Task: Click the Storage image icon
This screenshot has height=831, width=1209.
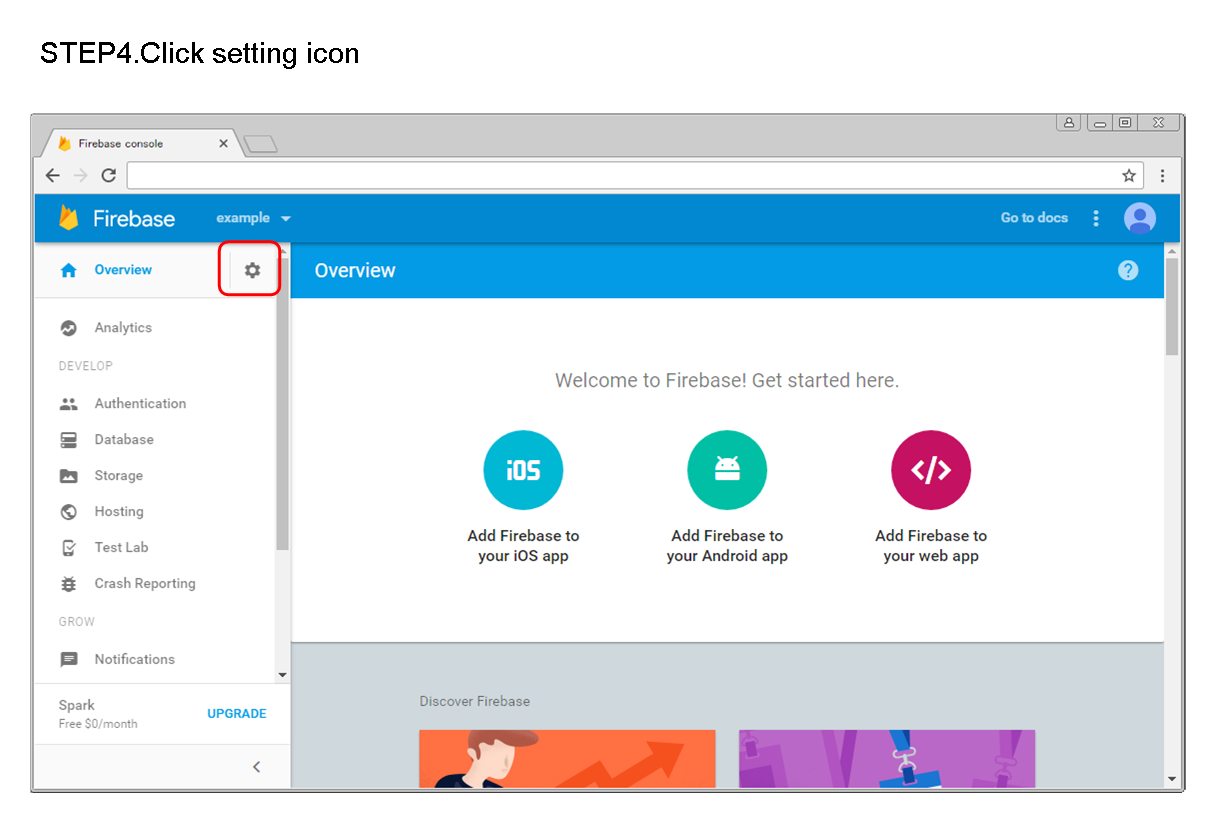Action: tap(69, 476)
